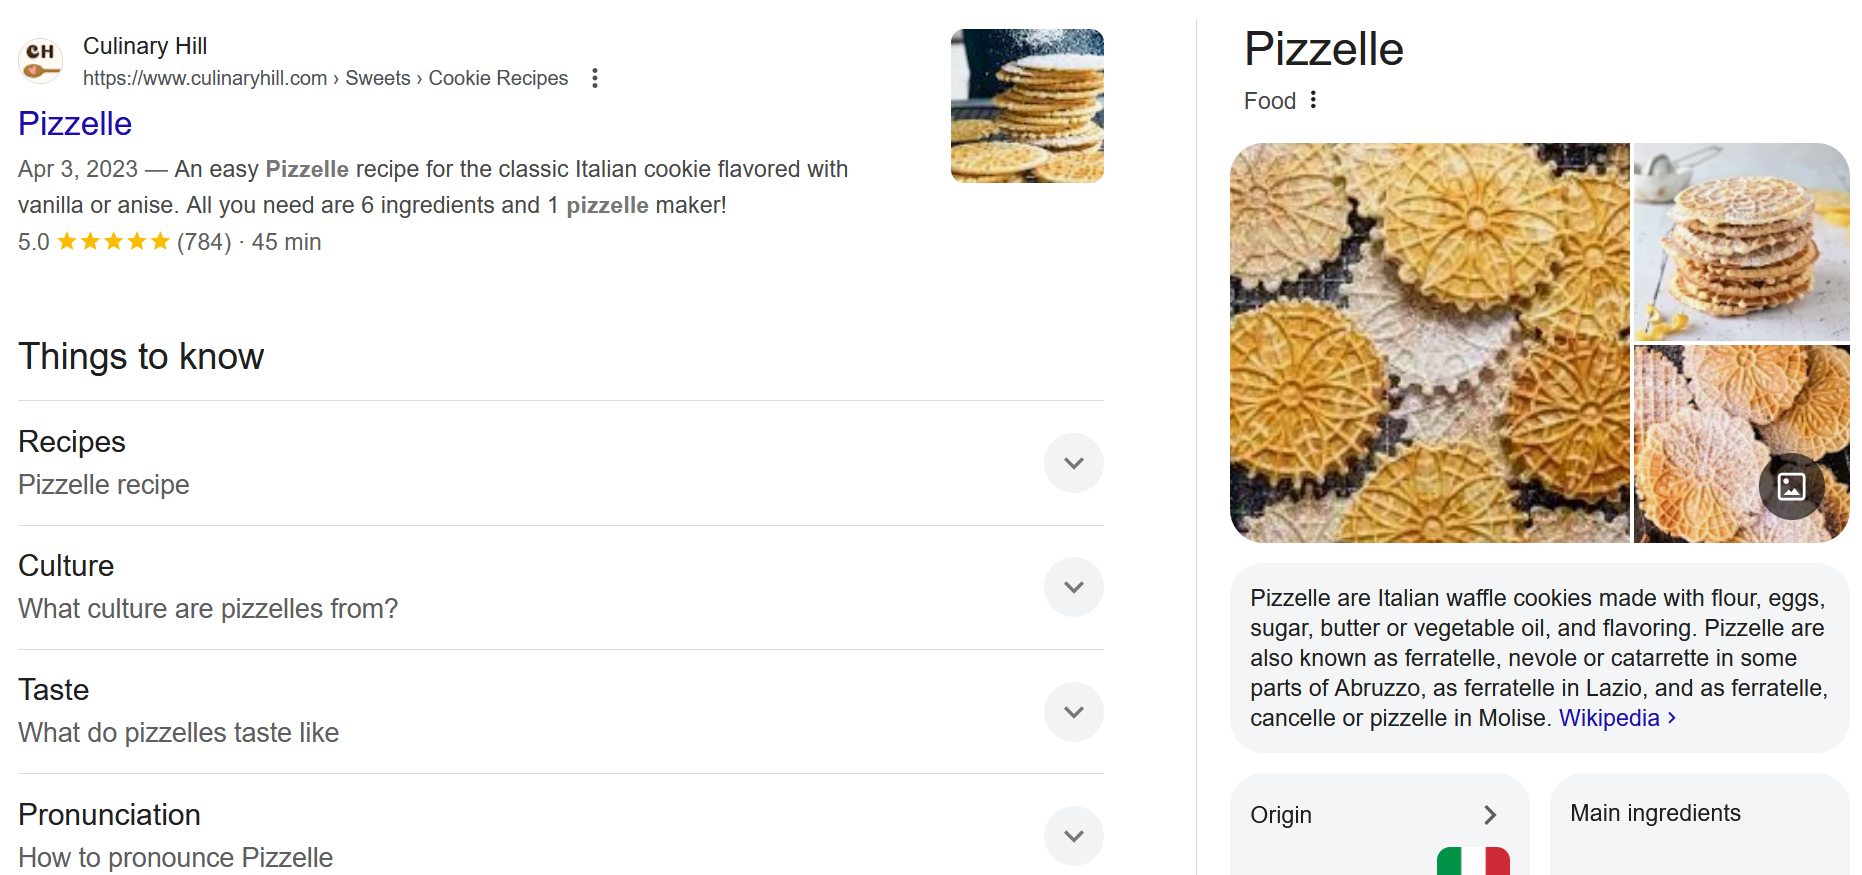Screen dimensions: 1862x875
Task: Open the Food knowledge panel more options
Action: [x=1313, y=100]
